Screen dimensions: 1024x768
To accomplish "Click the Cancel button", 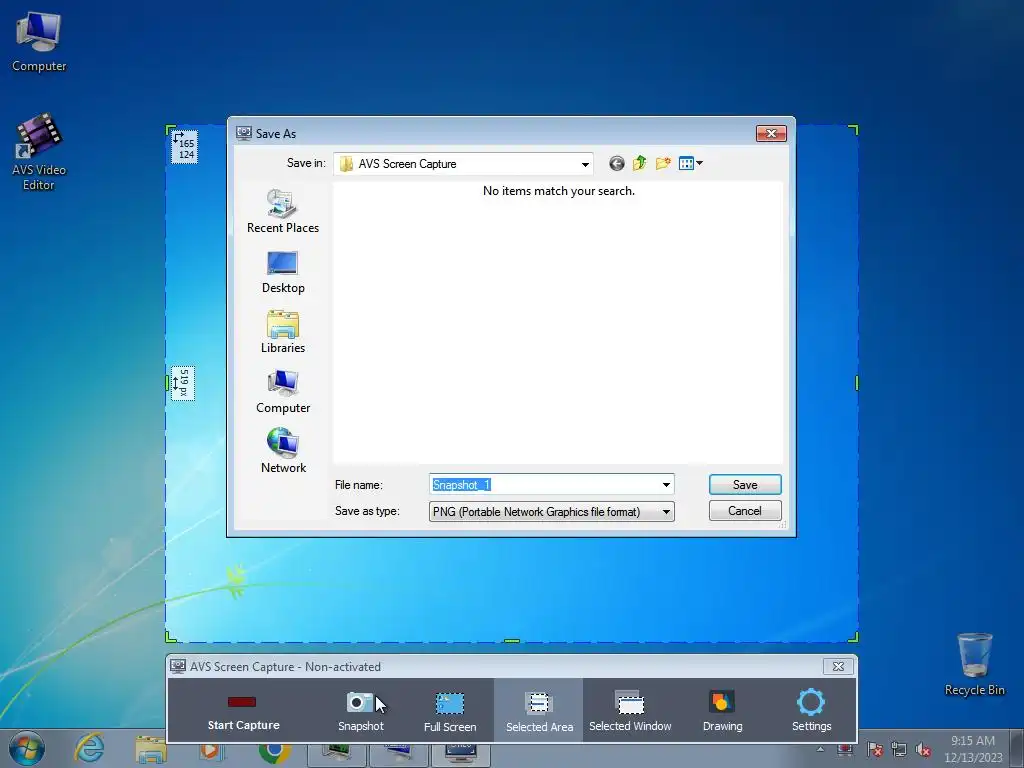I will pos(745,511).
